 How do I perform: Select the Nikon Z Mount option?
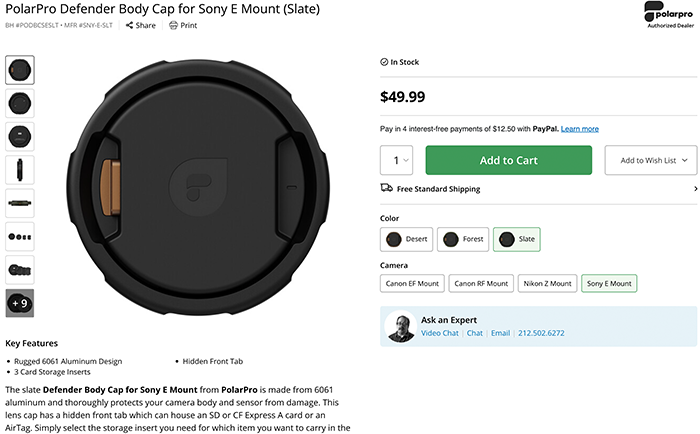tap(547, 284)
